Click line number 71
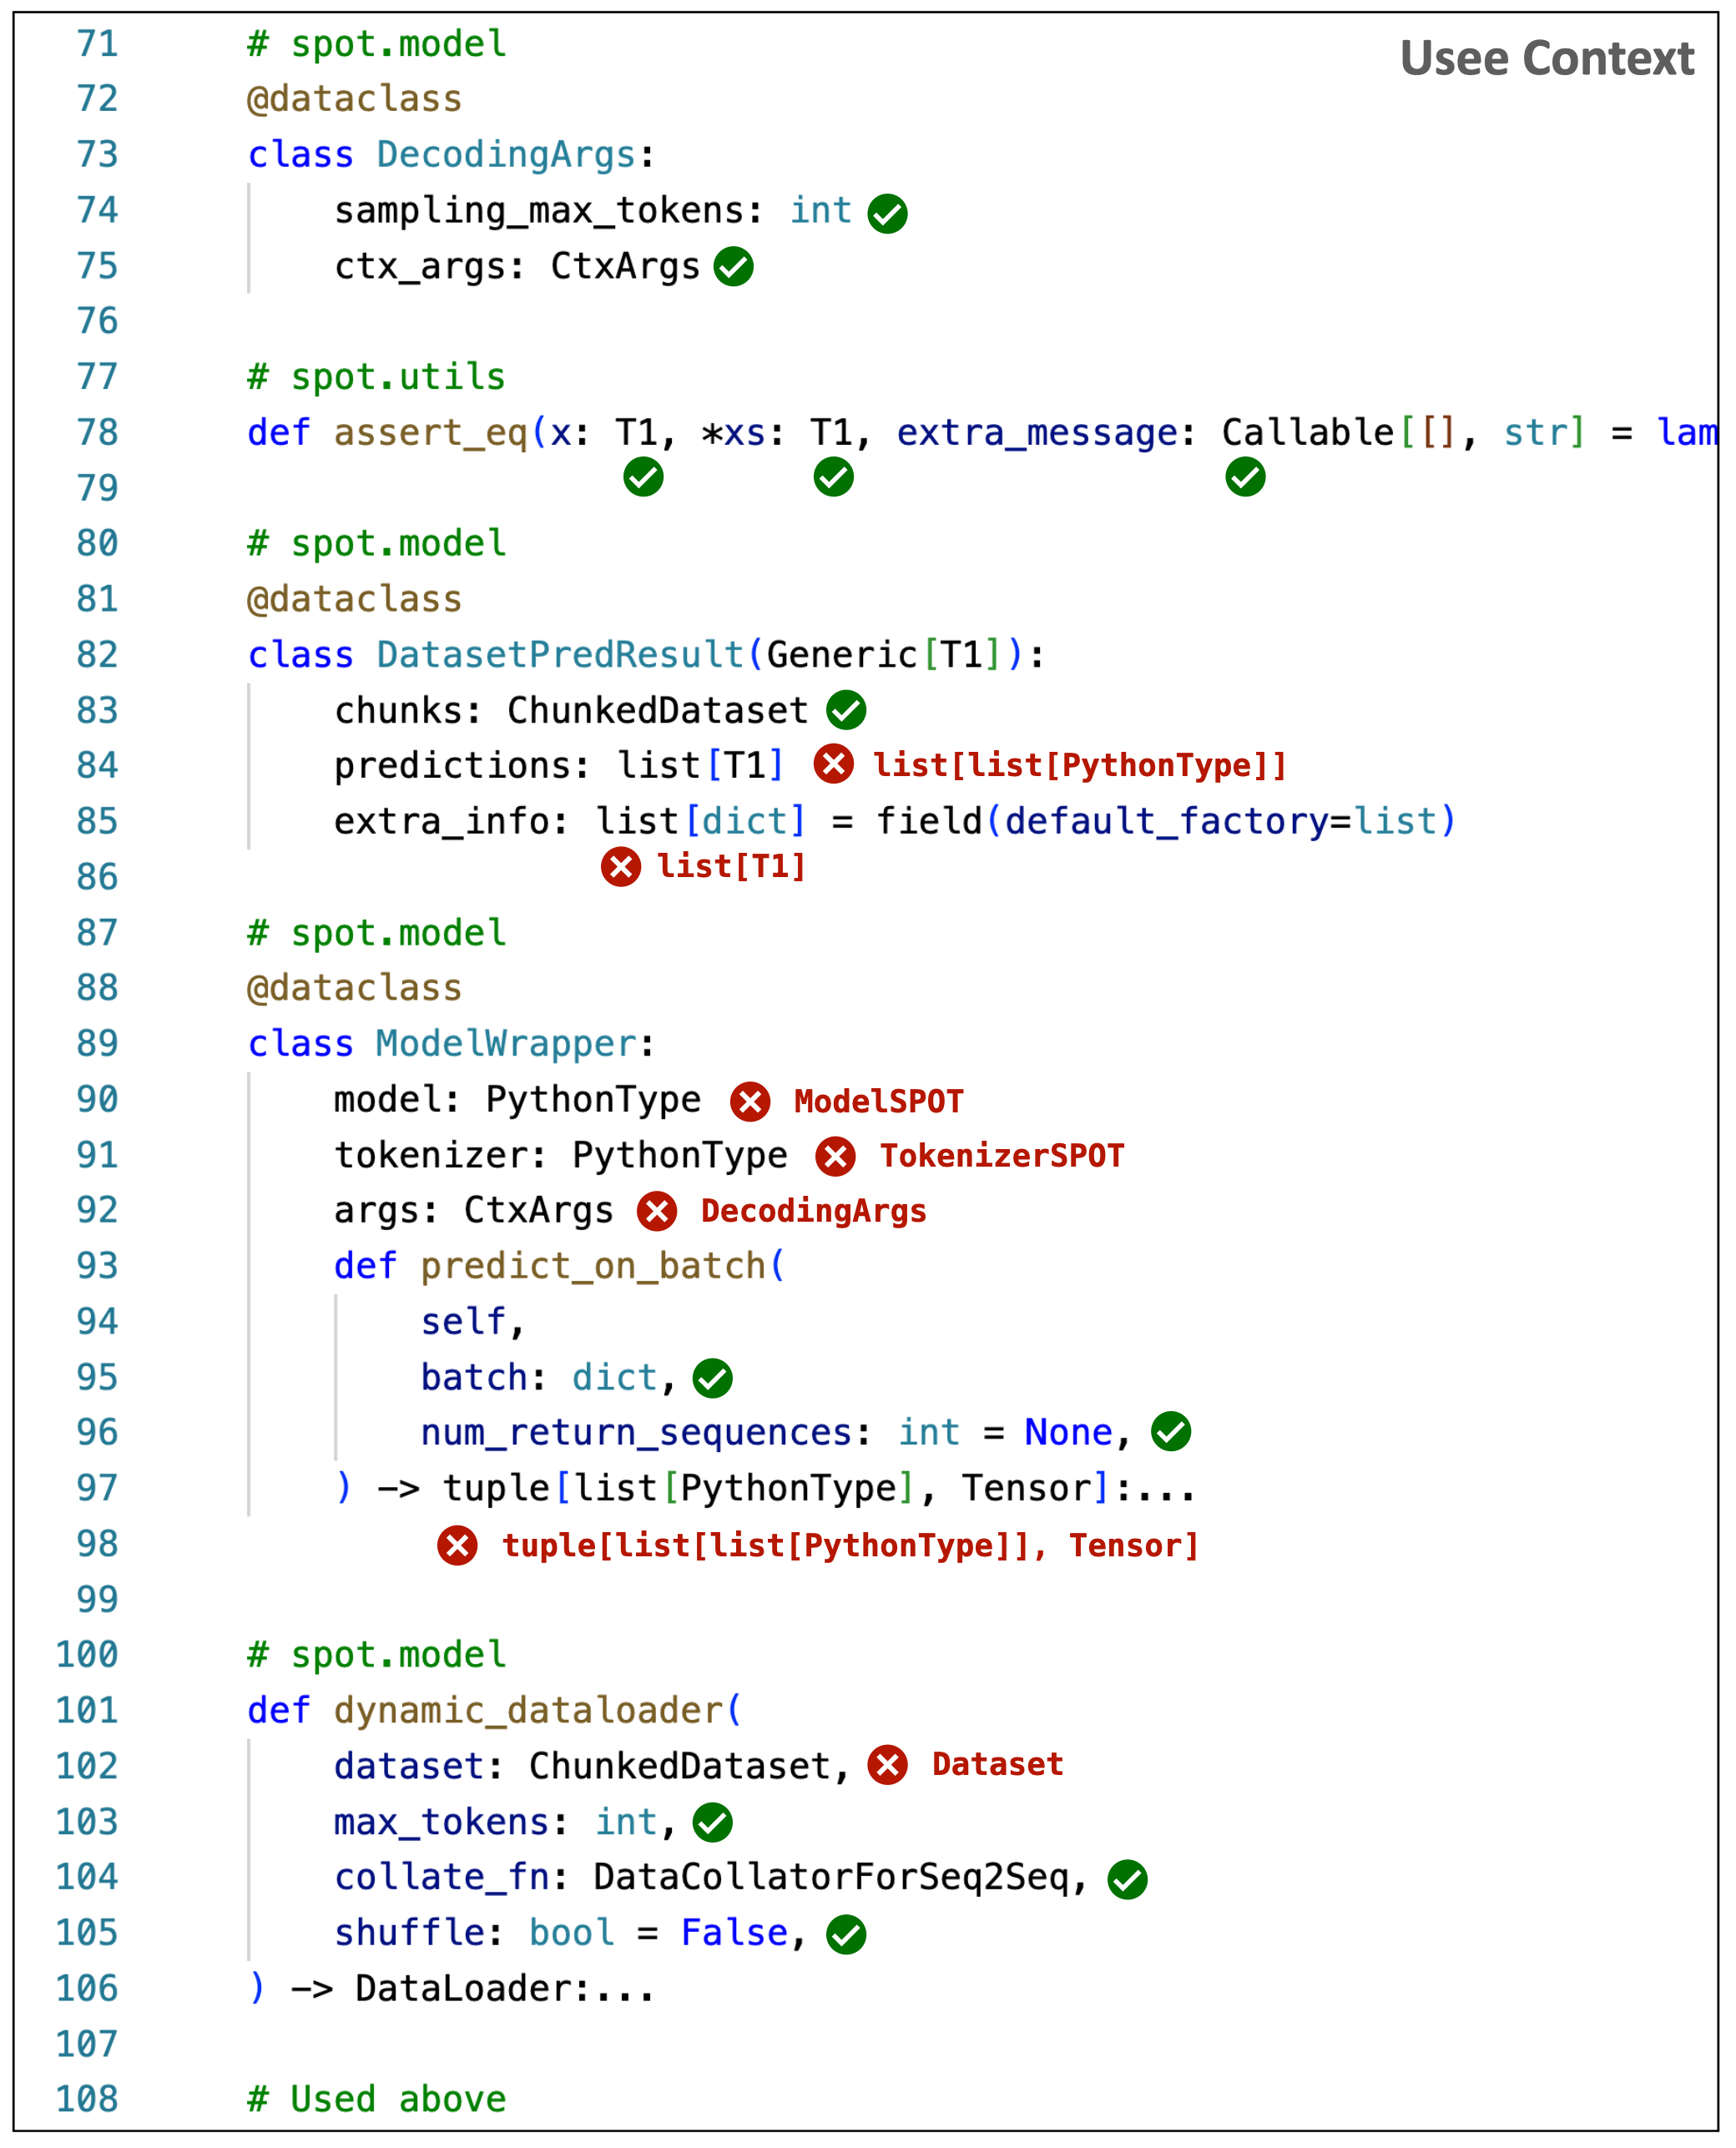 (x=97, y=44)
